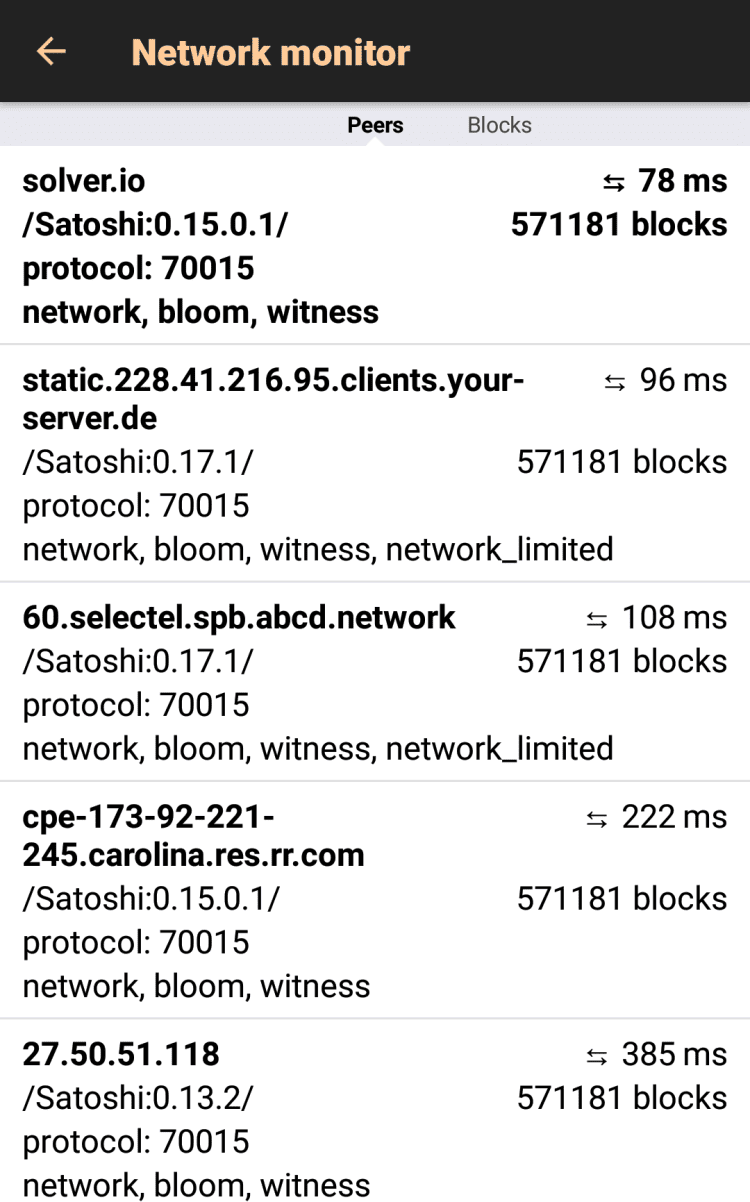The image size is (750, 1202).
Task: Click the 222 ms latency value
Action: click(675, 817)
